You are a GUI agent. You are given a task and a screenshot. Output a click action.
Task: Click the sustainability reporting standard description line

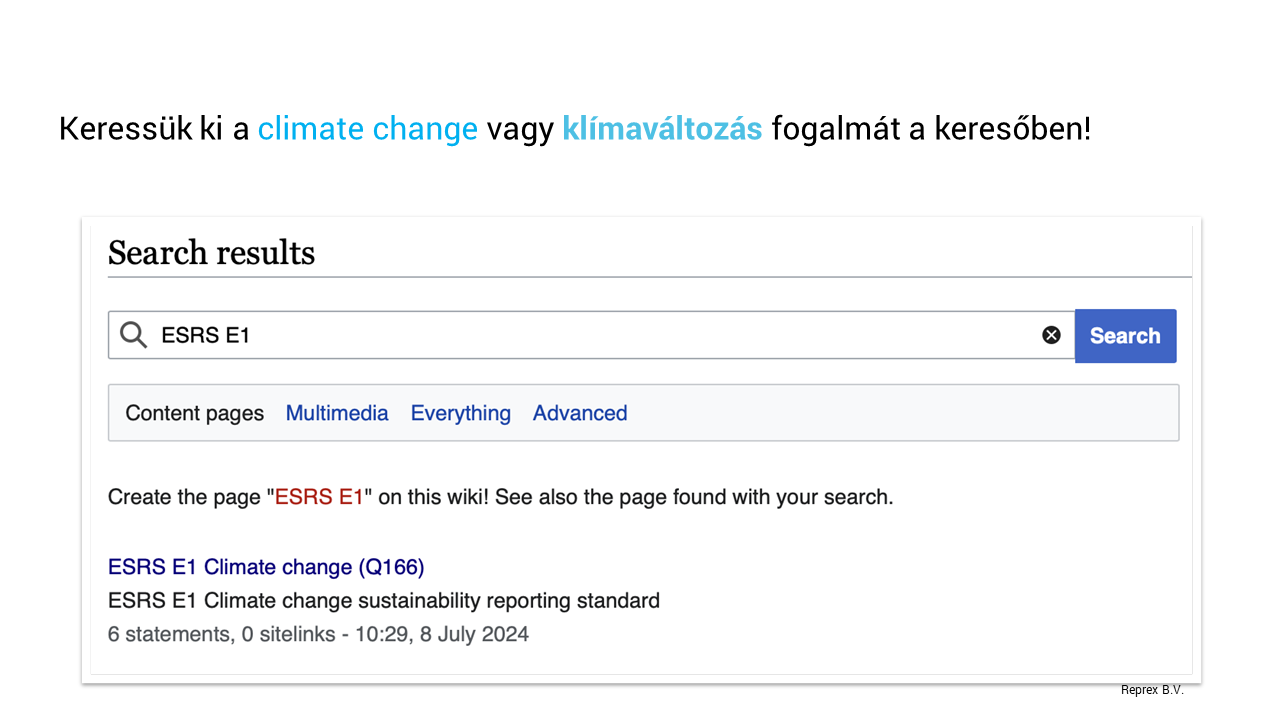click(x=383, y=601)
